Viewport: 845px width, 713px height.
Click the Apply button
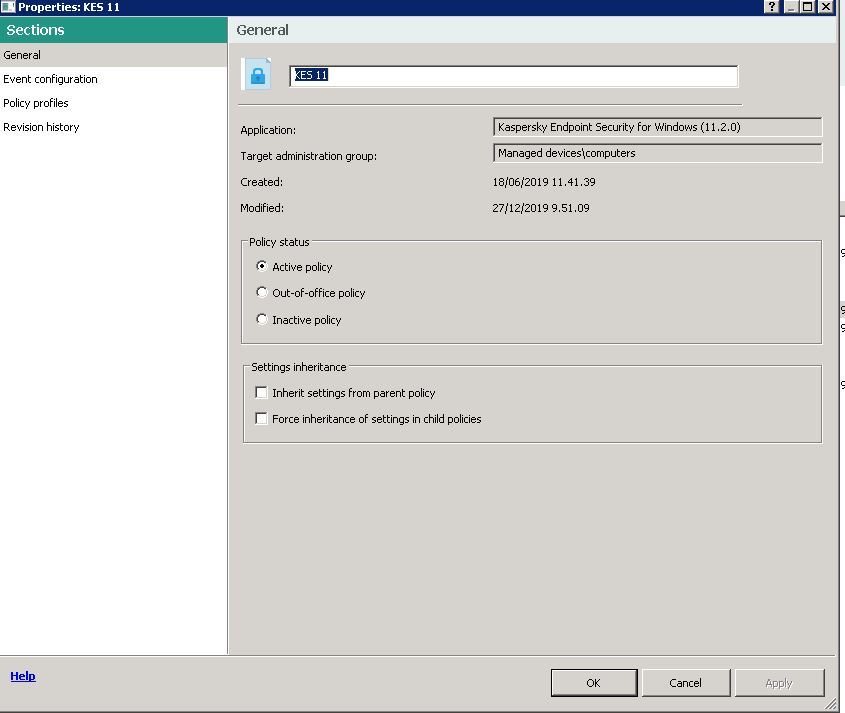[779, 683]
